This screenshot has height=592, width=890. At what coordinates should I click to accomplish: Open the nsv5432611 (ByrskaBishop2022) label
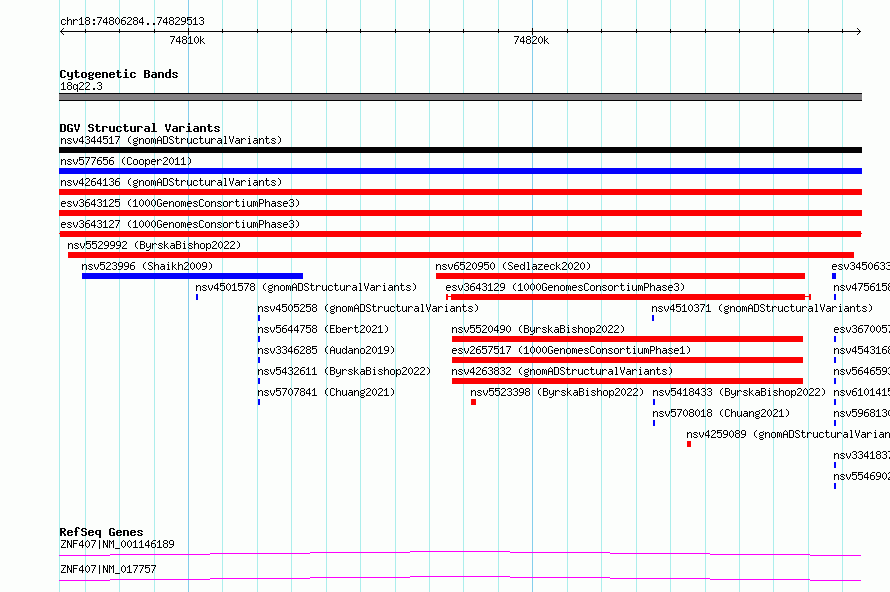[344, 371]
